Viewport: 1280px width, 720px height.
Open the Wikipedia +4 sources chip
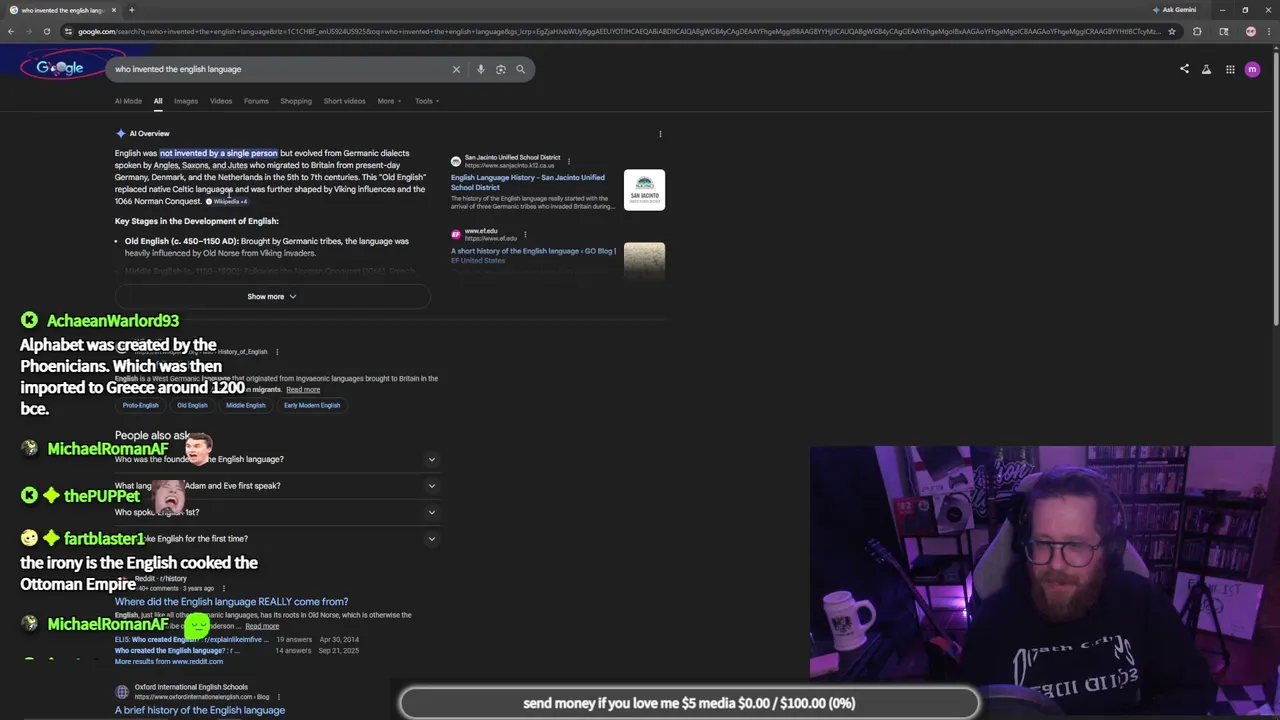226,202
